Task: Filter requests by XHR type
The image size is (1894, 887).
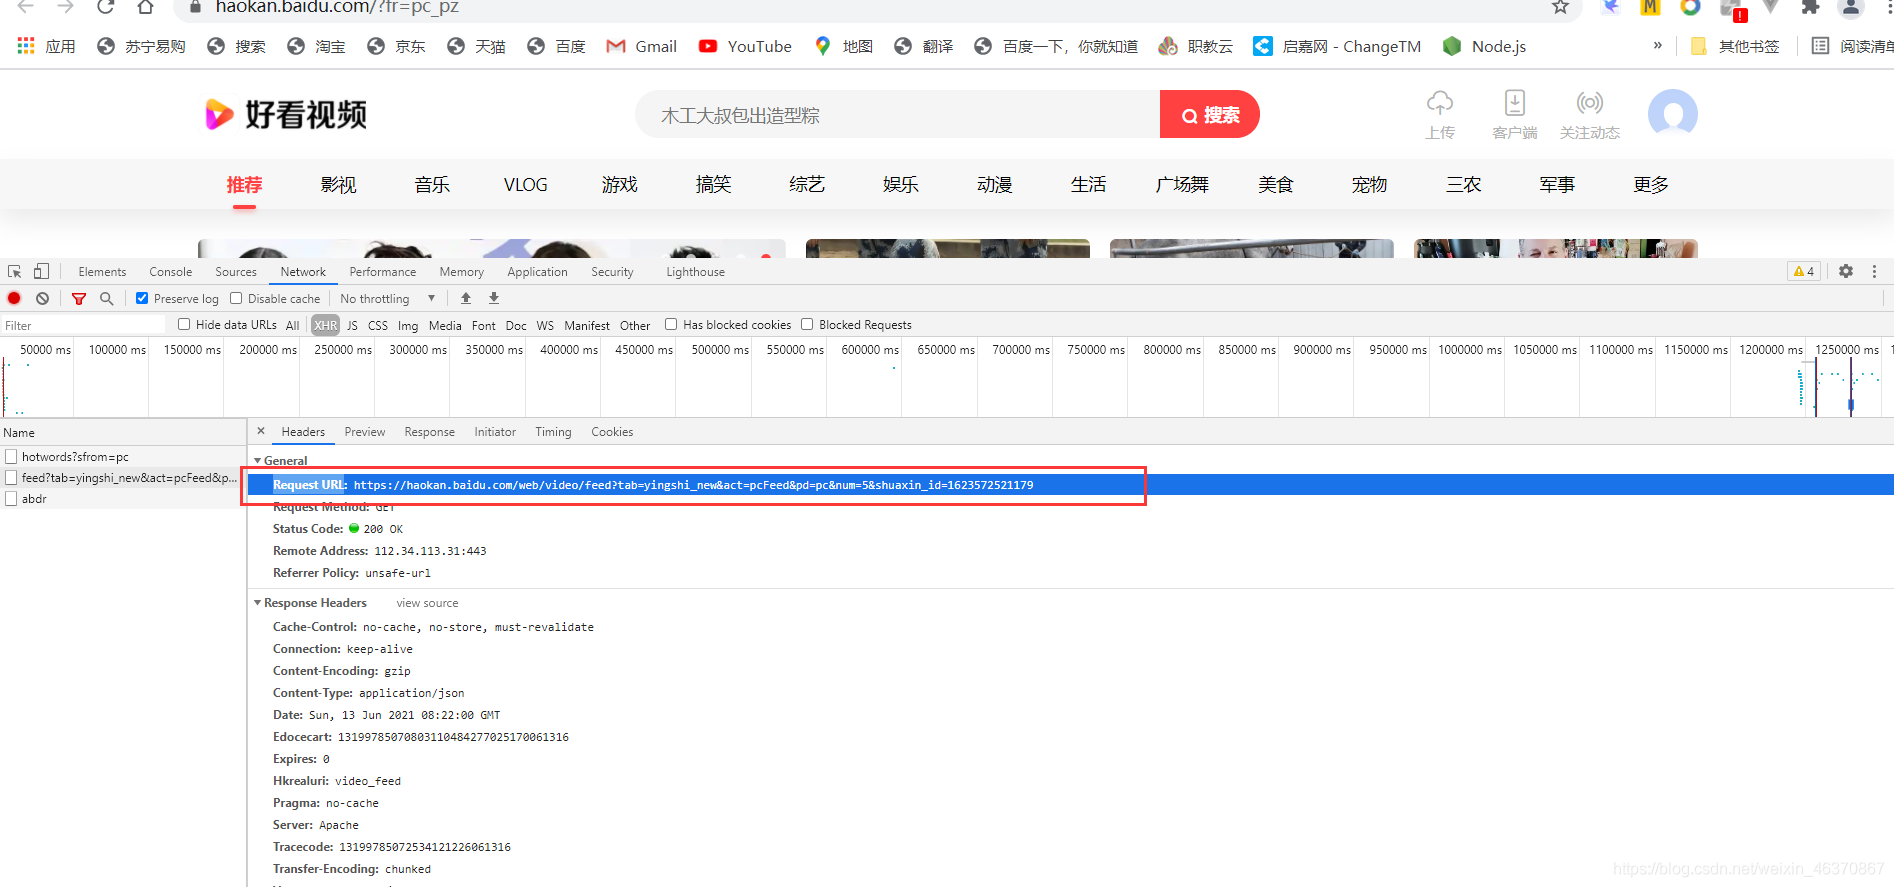Action: [x=326, y=325]
